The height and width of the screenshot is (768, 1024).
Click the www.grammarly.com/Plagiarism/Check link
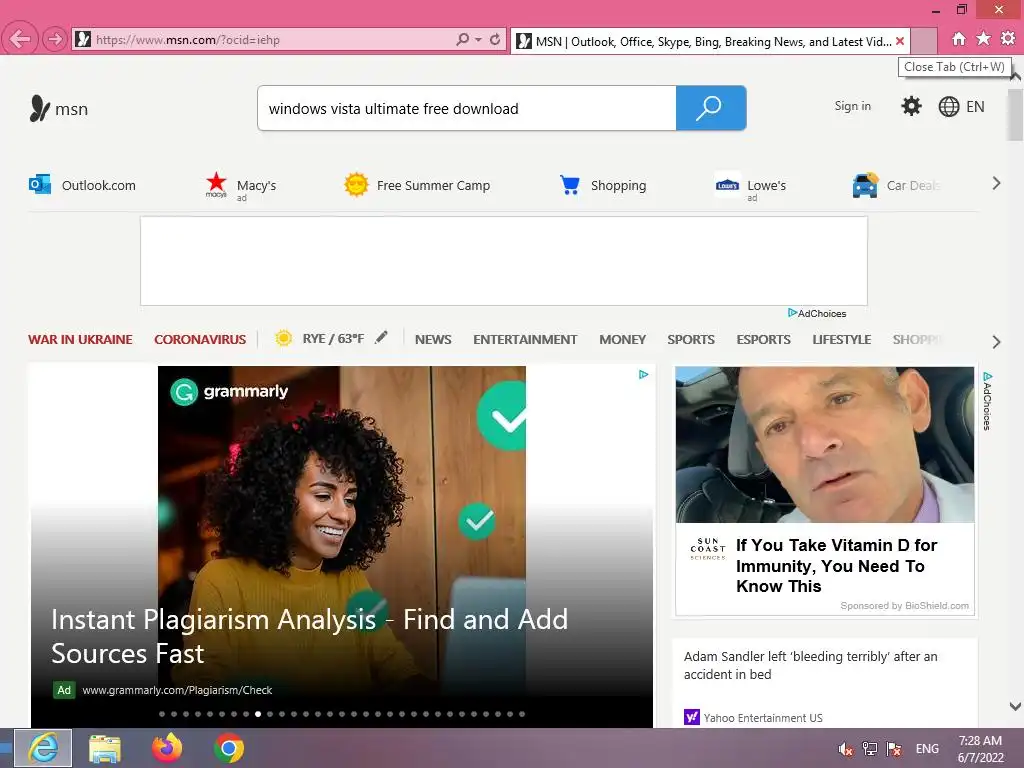point(177,690)
